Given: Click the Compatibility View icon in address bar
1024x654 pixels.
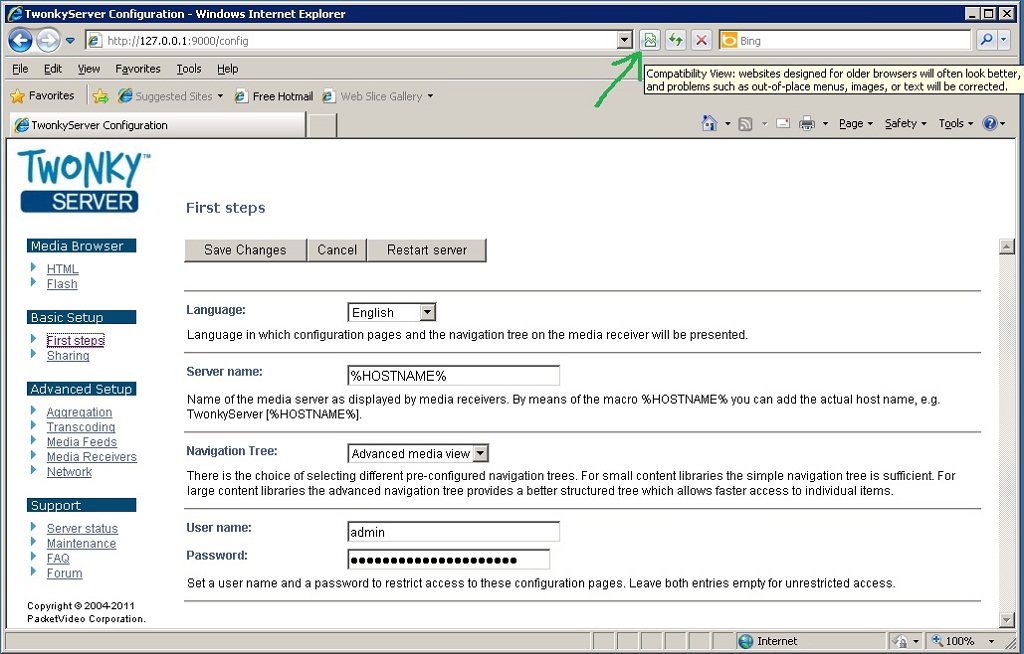Looking at the screenshot, I should pos(650,39).
